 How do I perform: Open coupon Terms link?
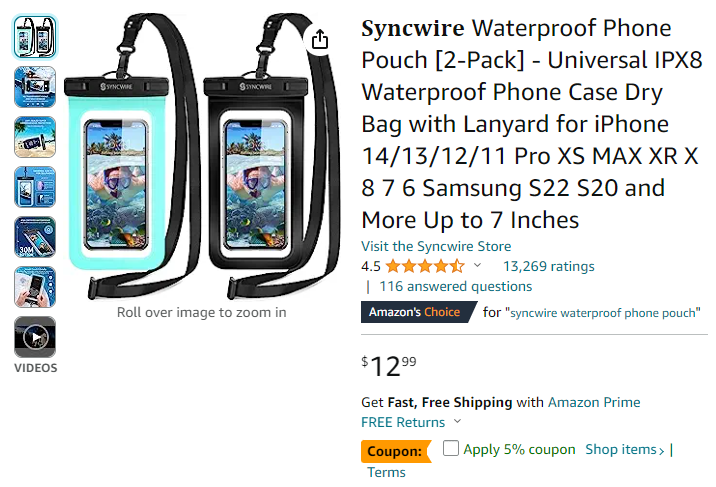pyautogui.click(x=386, y=472)
